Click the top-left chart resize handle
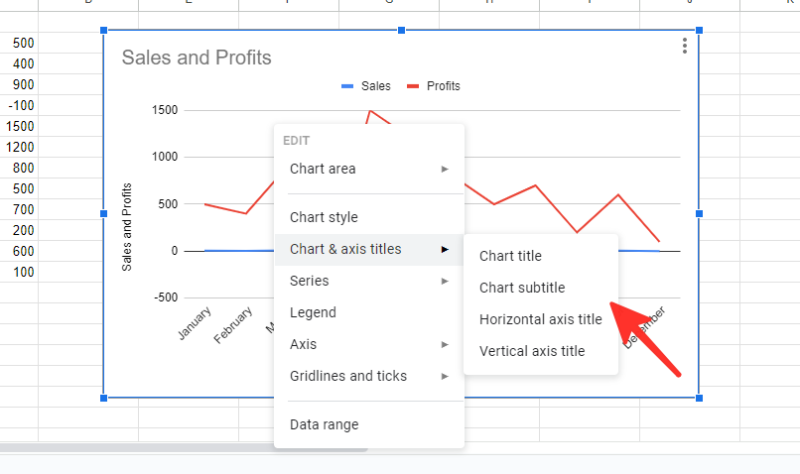Image resolution: width=800 pixels, height=474 pixels. (104, 30)
